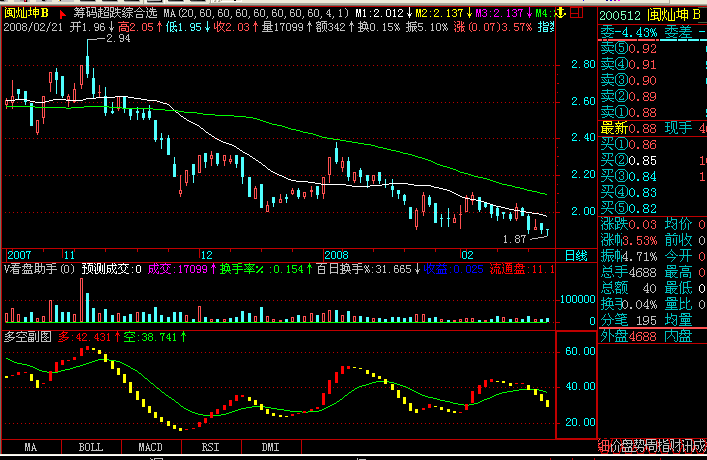Click the 振幅 4.71% amplitude value
The height and width of the screenshot is (460, 707).
tap(629, 256)
